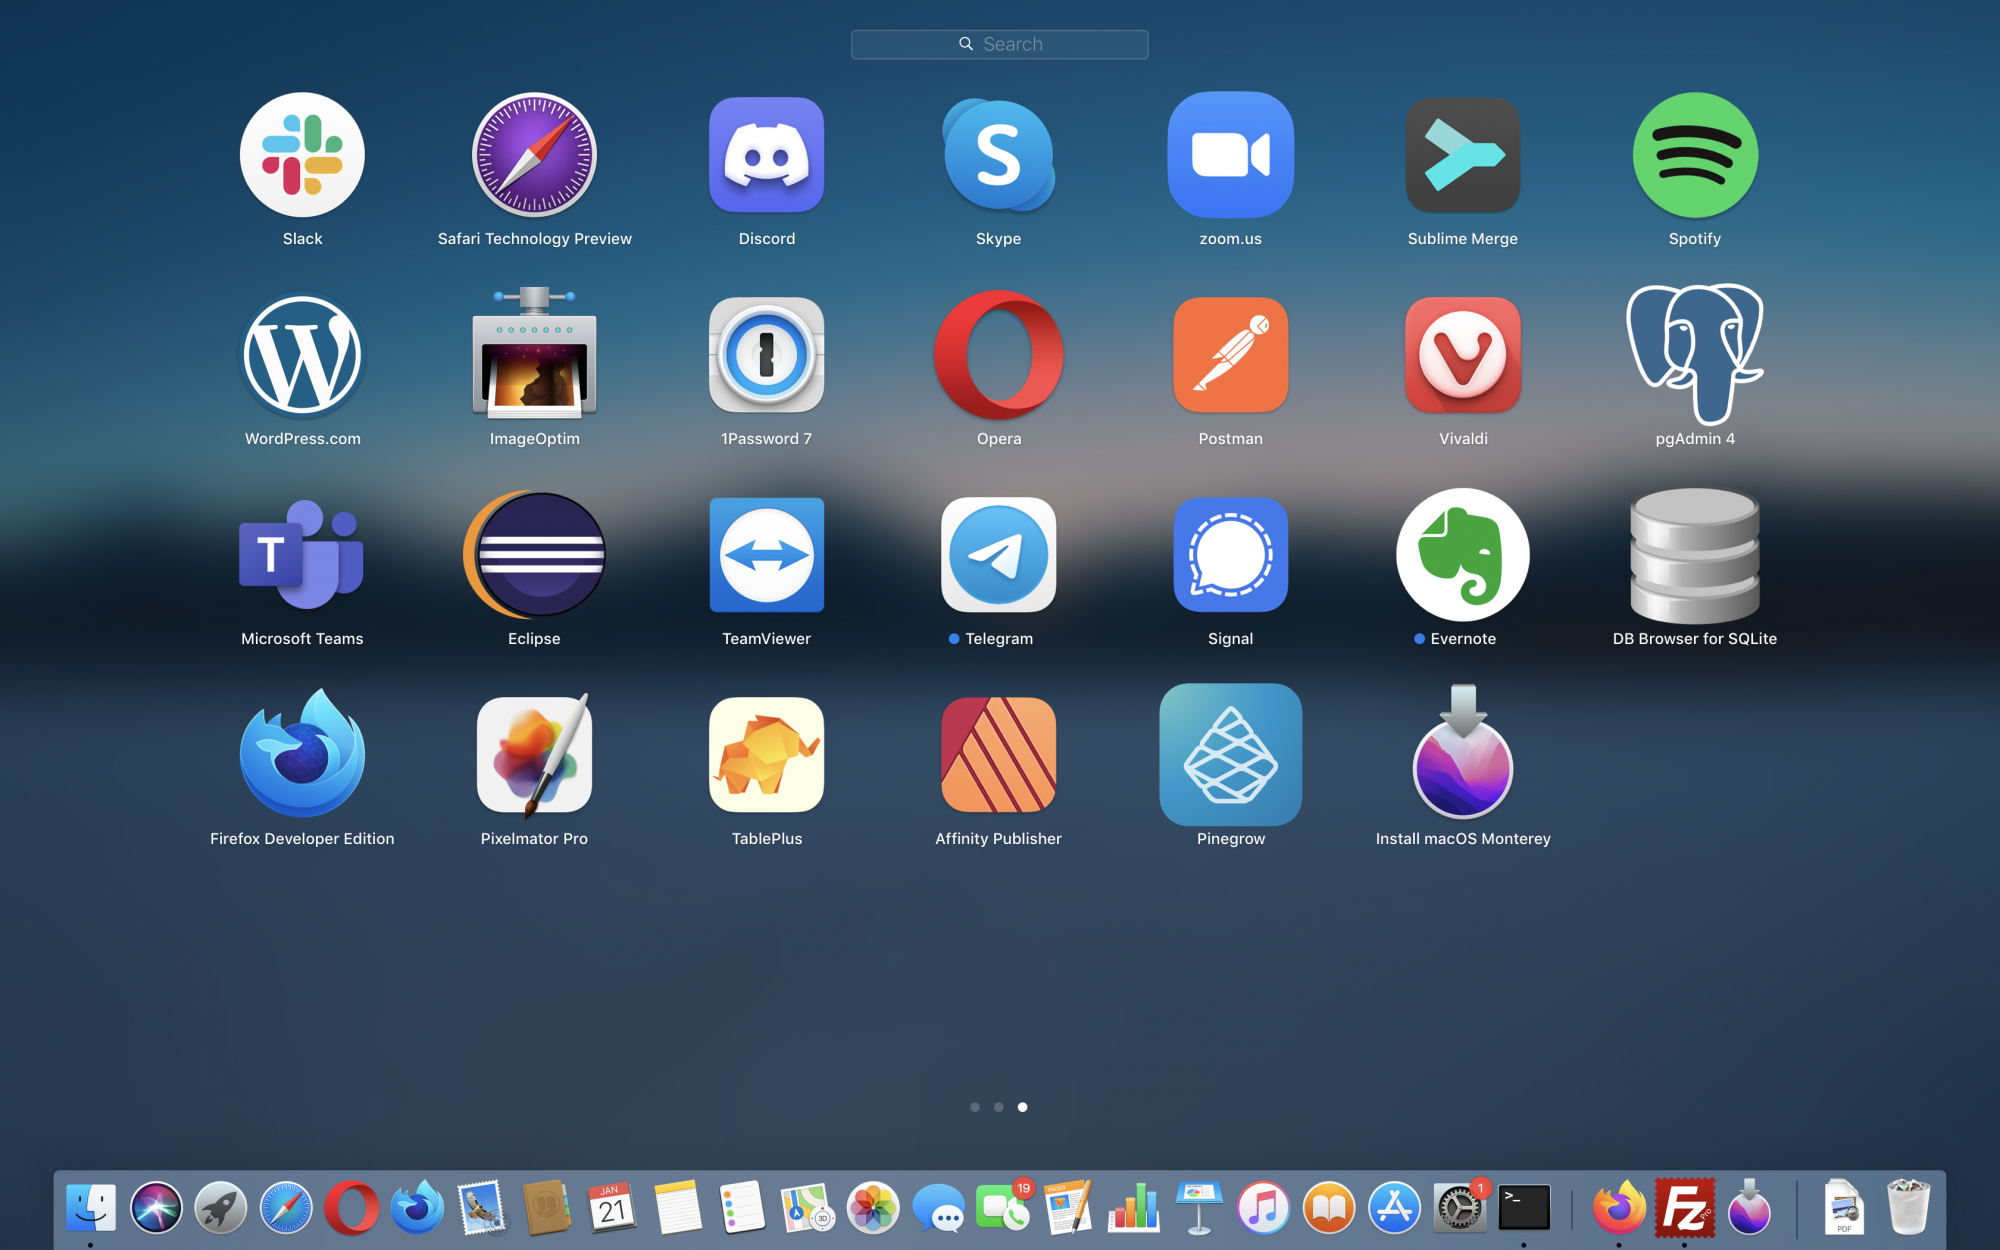Open the Slack app

[302, 155]
